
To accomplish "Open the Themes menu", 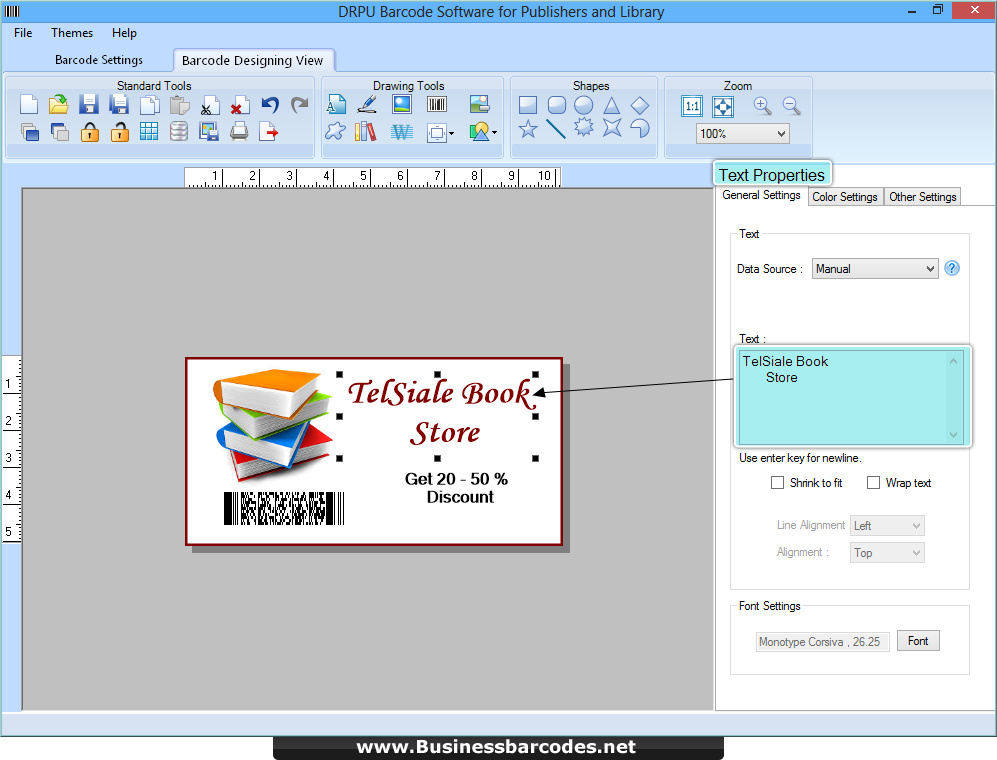I will [x=71, y=32].
